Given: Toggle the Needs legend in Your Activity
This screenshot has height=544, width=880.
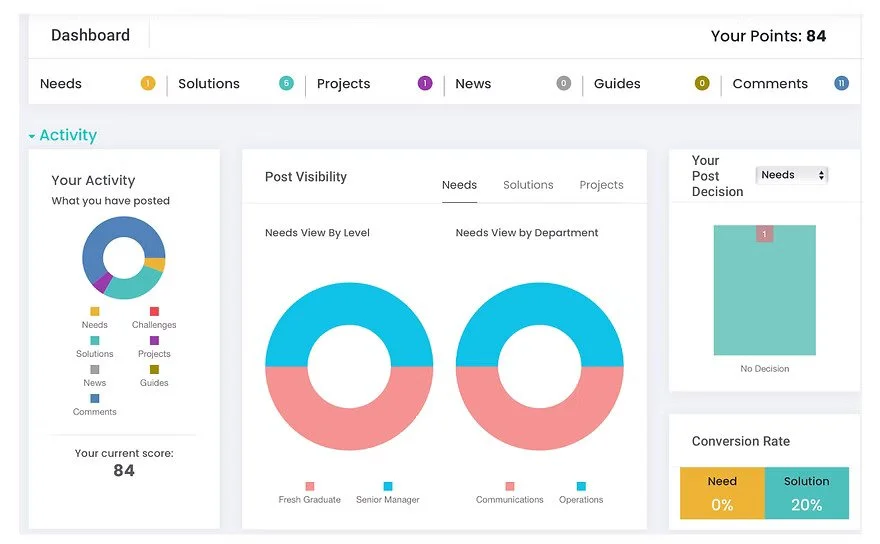Looking at the screenshot, I should pos(94,318).
